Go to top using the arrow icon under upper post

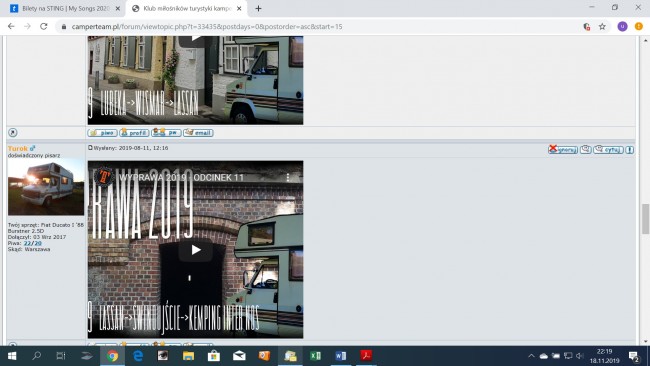pos(13,133)
